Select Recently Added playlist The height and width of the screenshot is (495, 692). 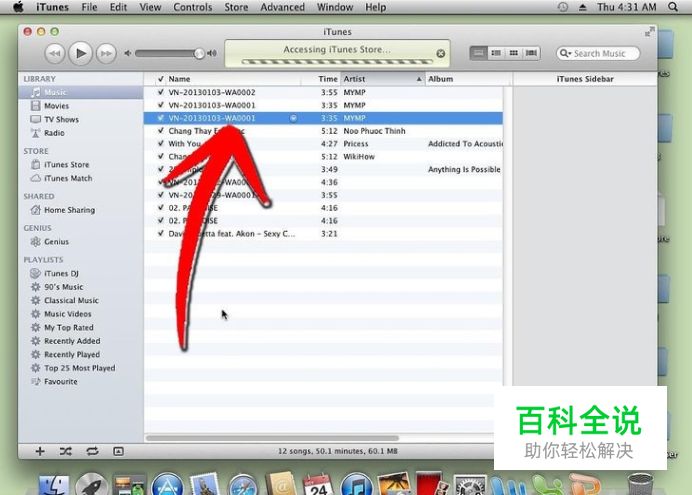click(81, 341)
